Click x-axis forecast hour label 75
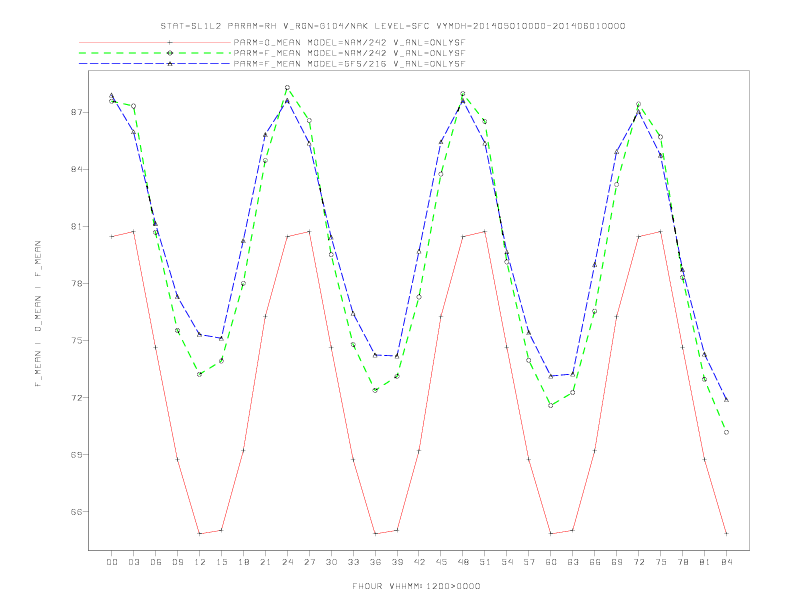792x612 pixels. [x=661, y=562]
